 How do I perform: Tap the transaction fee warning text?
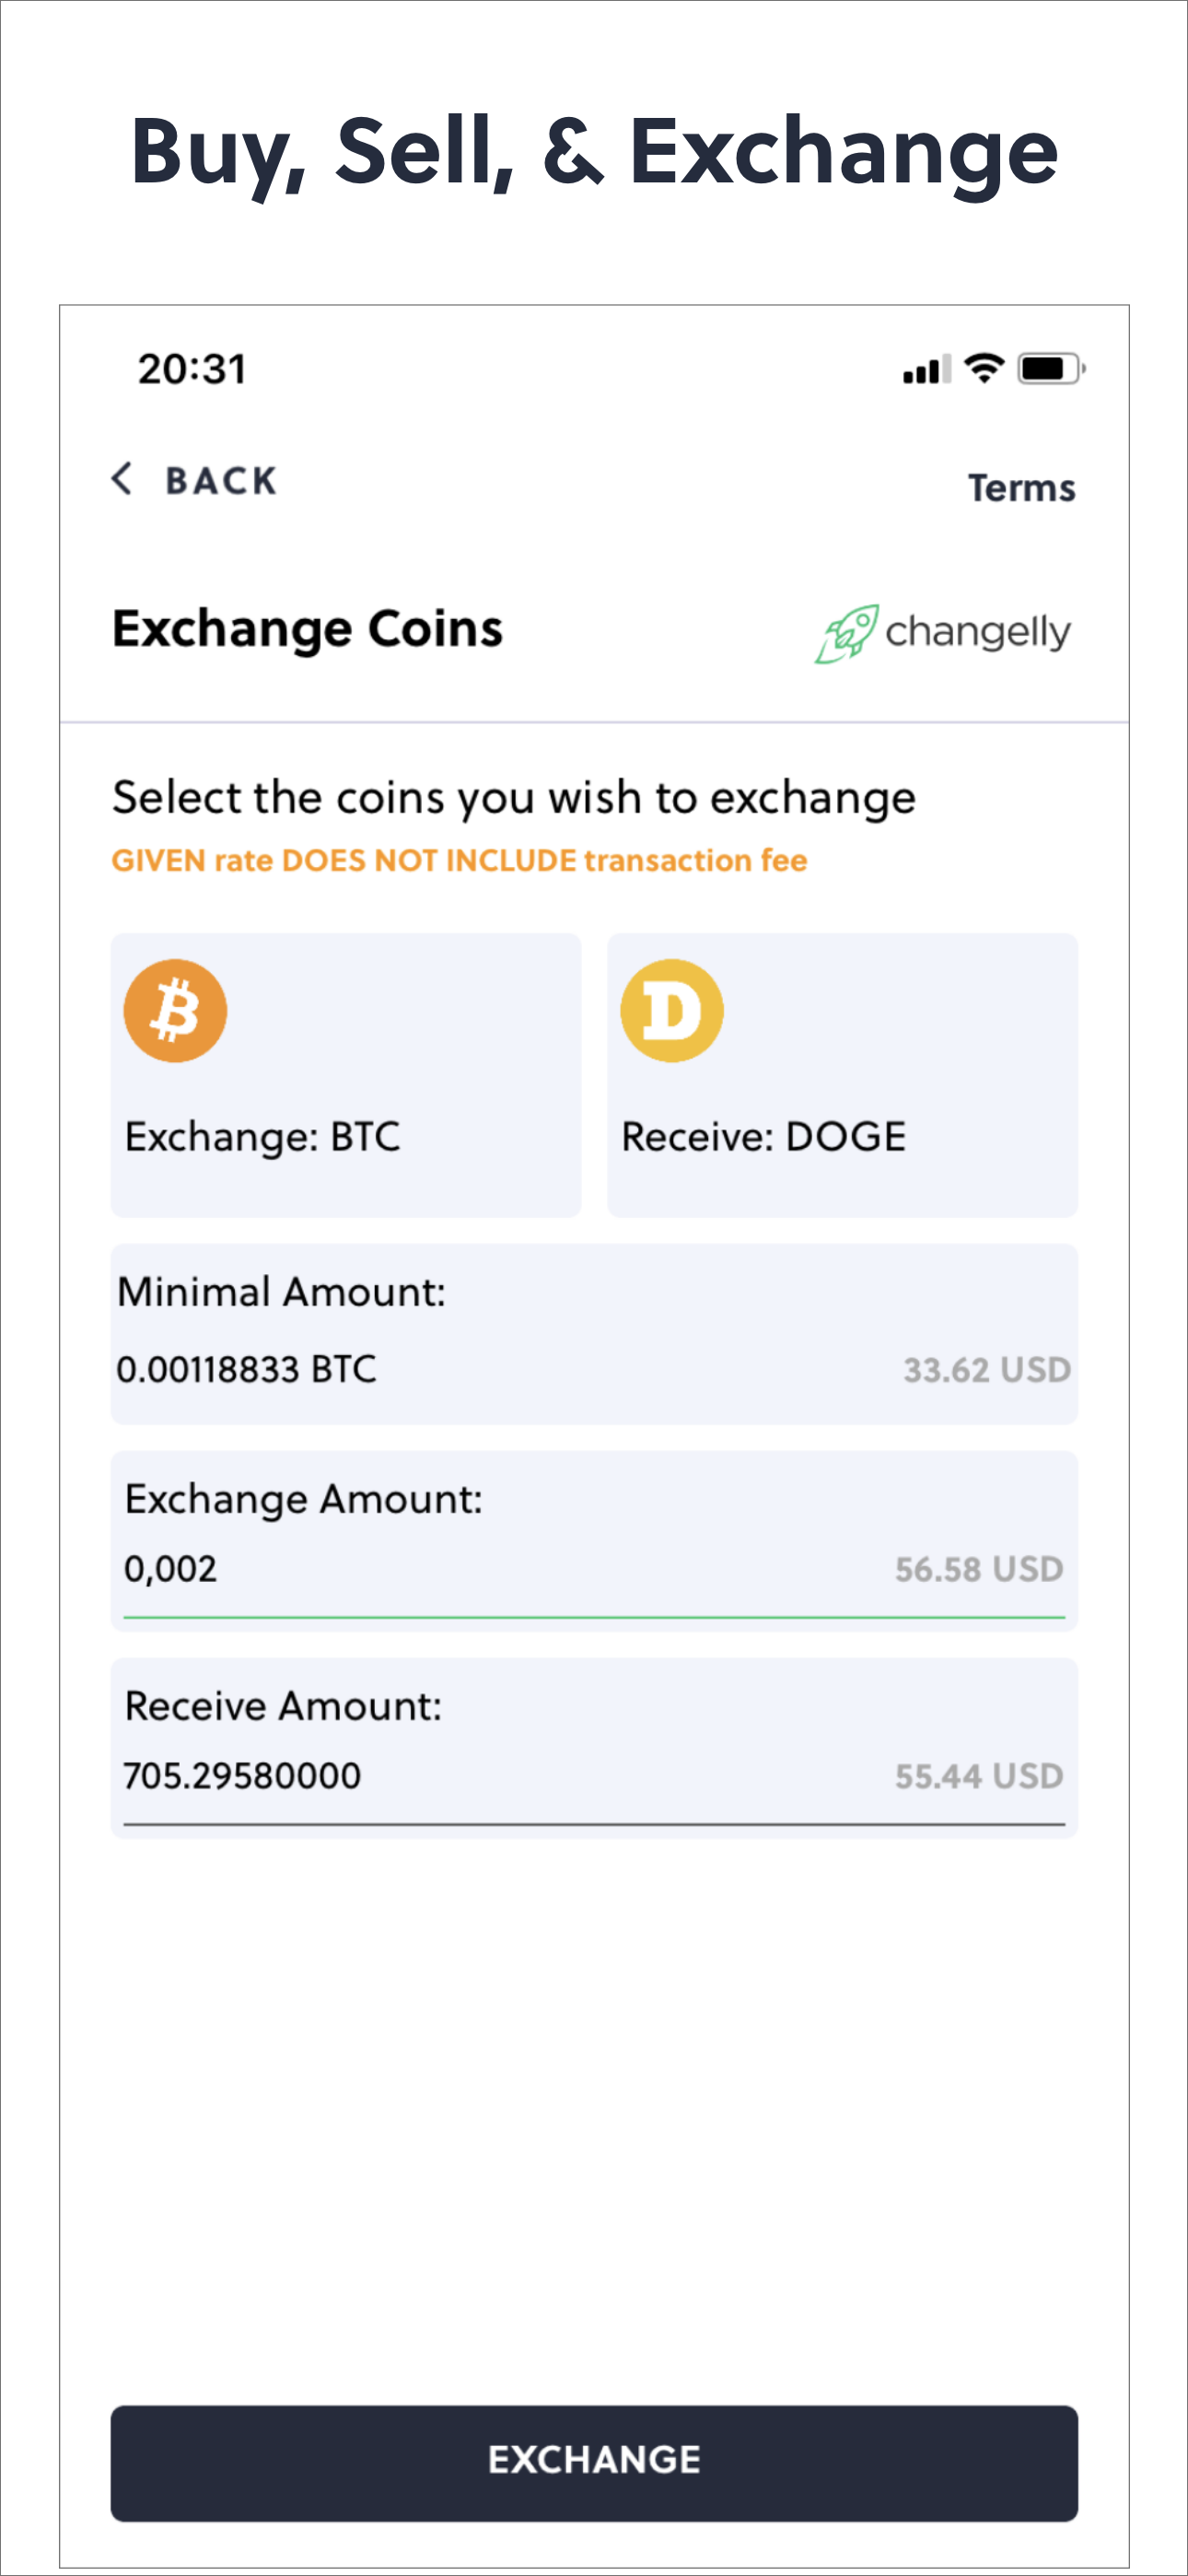point(459,861)
